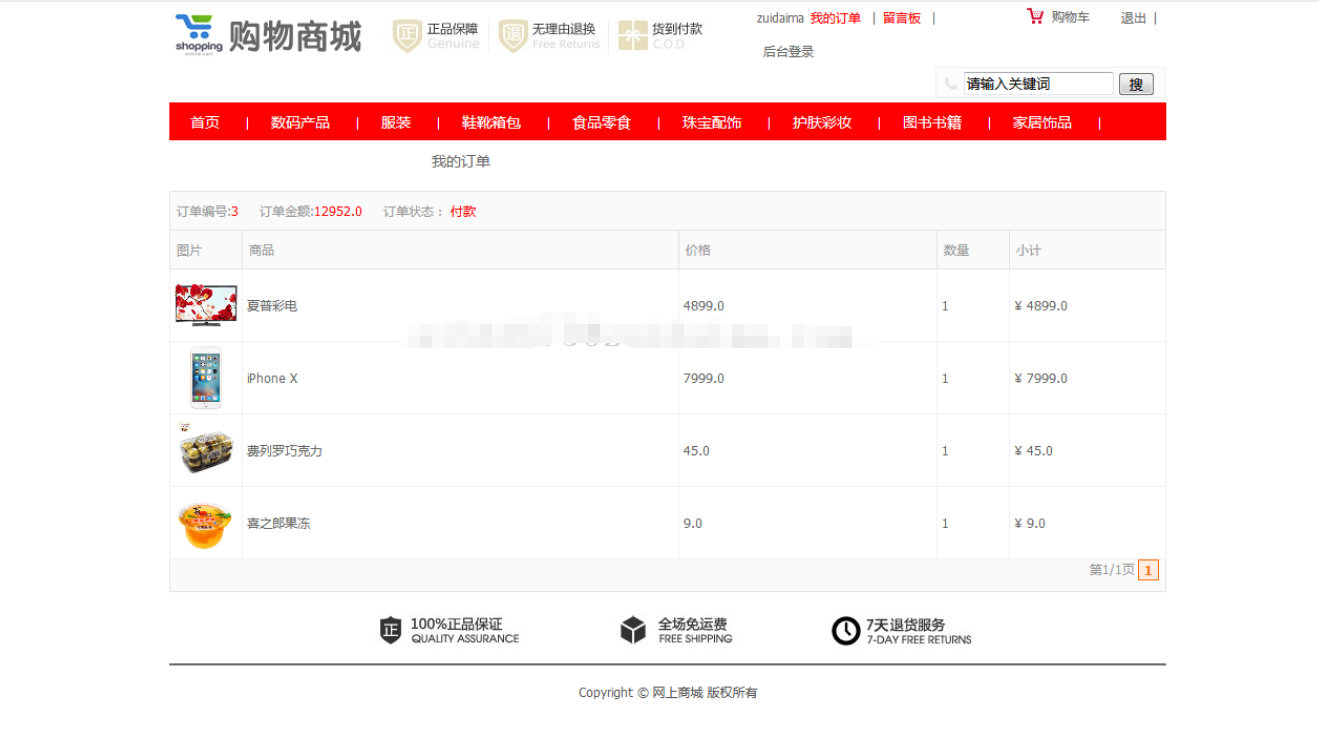1319x729 pixels.
Task: Open the 服装 category
Action: pyautogui.click(x=396, y=122)
